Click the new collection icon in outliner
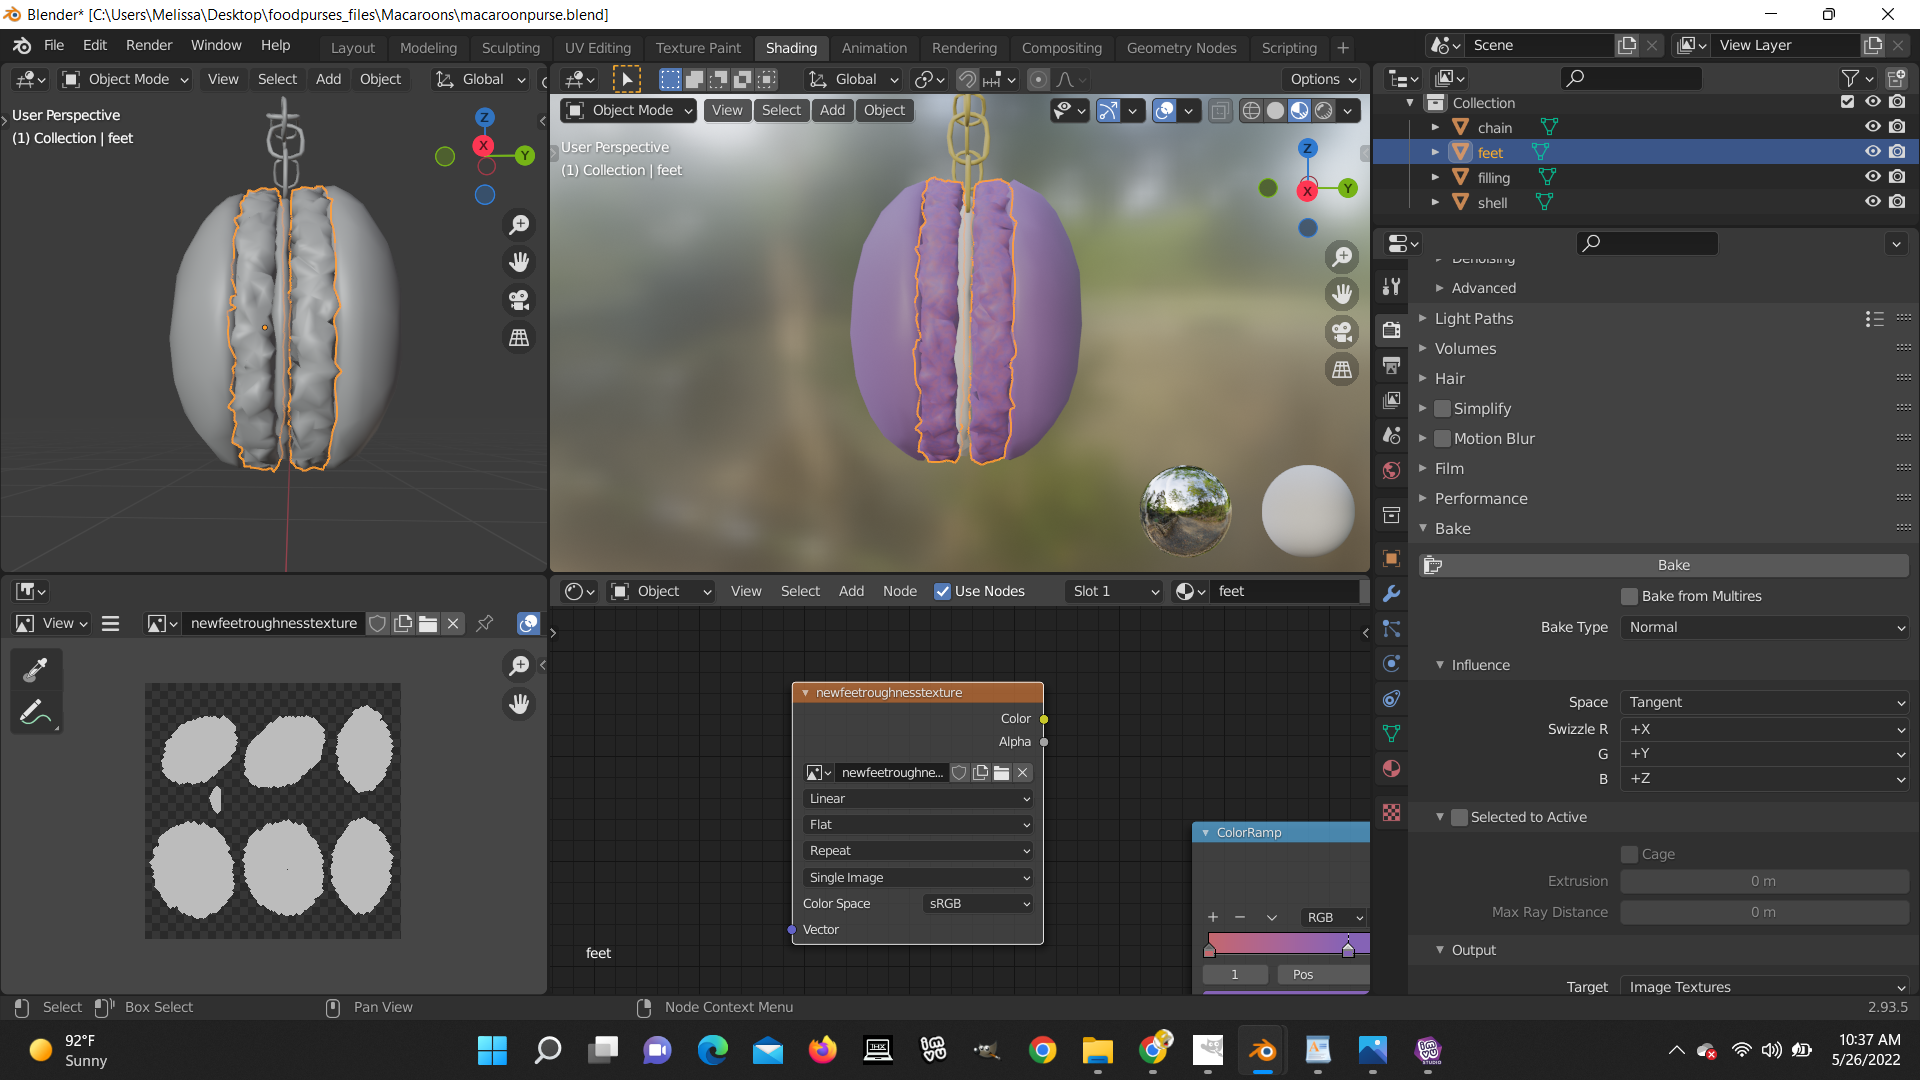The width and height of the screenshot is (1920, 1080). point(1896,78)
